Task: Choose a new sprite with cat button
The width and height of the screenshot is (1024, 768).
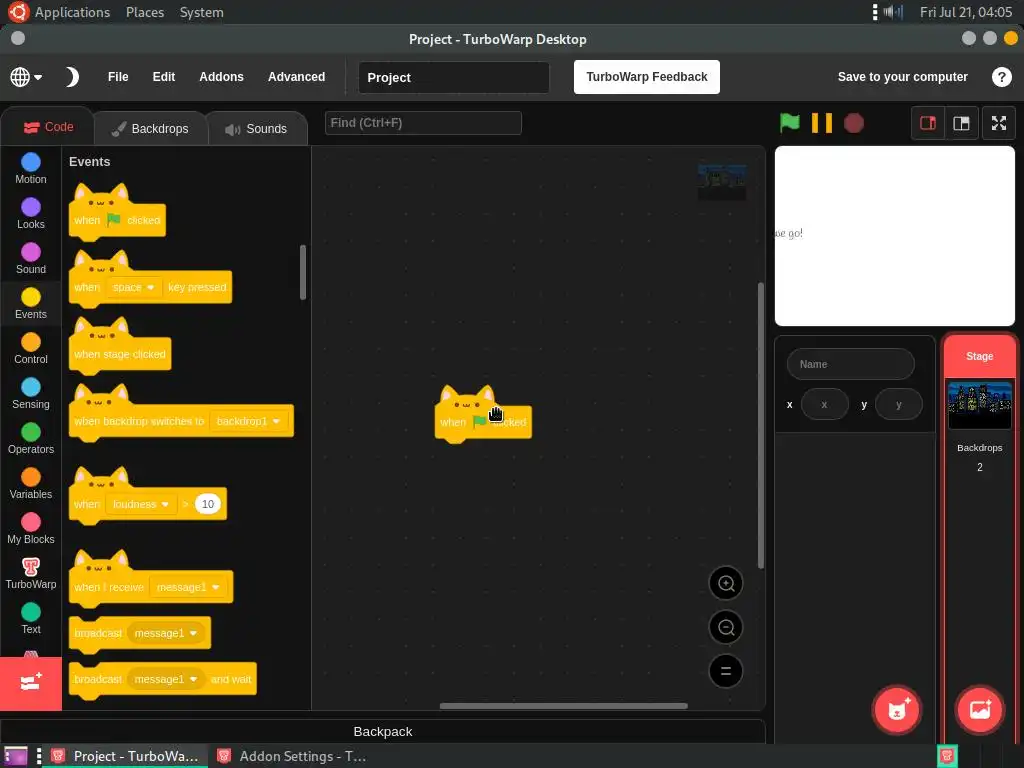Action: coord(897,710)
